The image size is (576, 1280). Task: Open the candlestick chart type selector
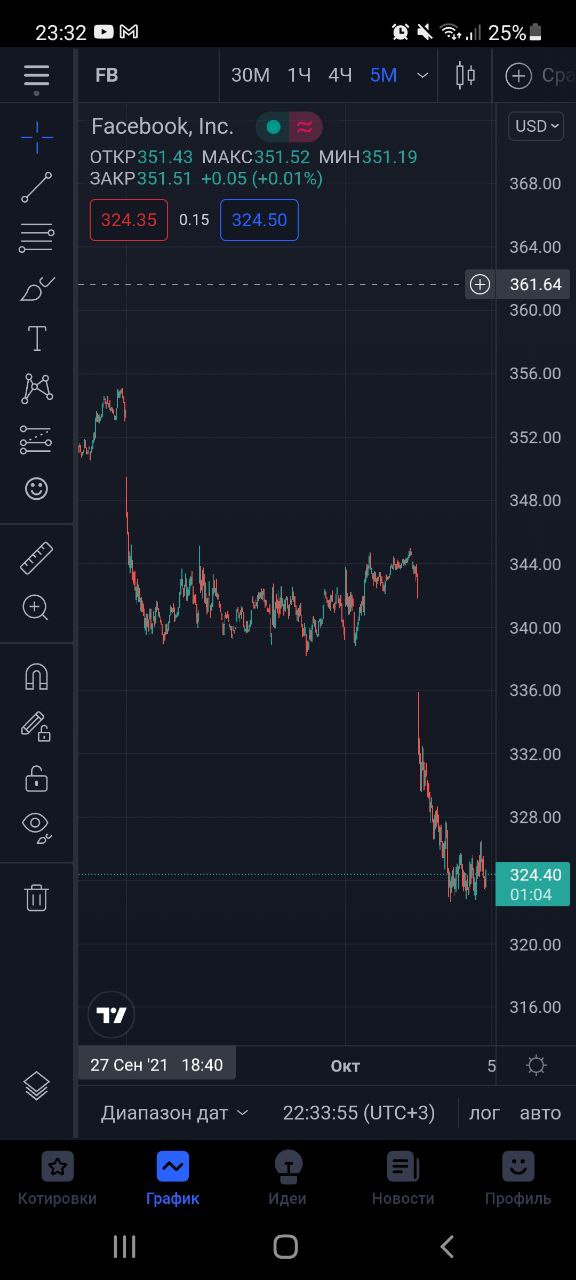pos(465,75)
